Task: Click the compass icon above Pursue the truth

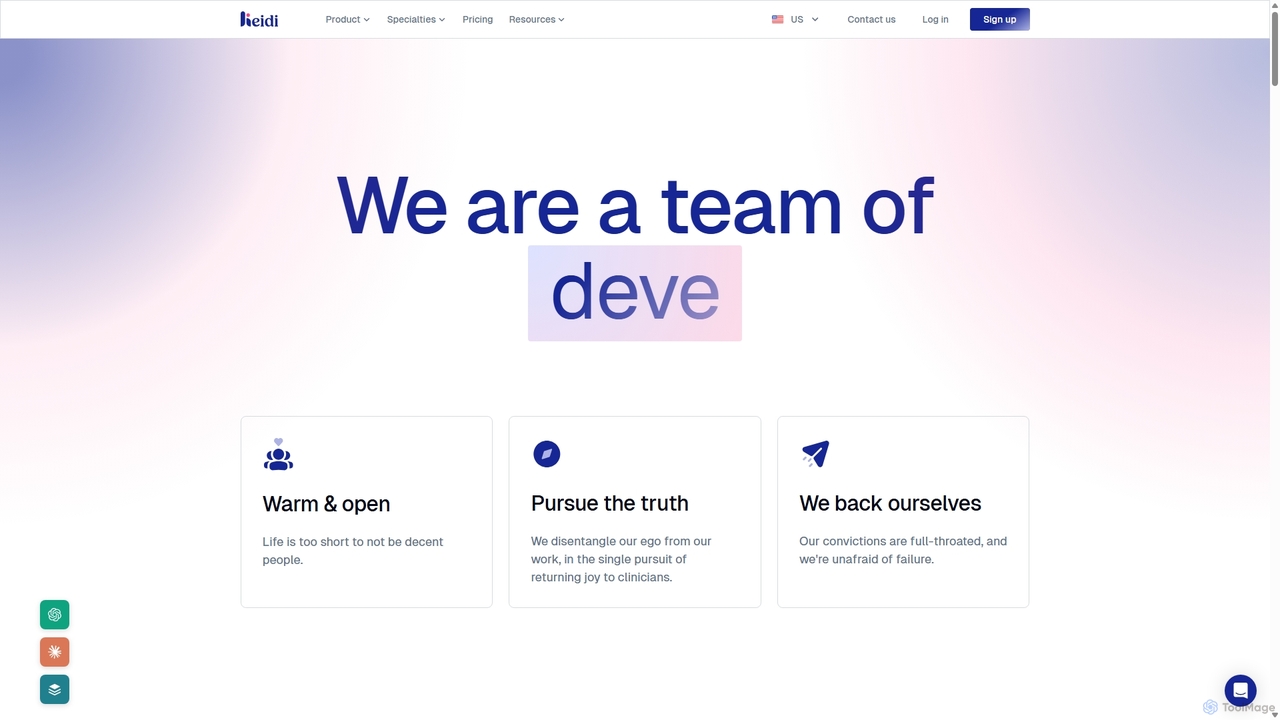Action: [546, 454]
